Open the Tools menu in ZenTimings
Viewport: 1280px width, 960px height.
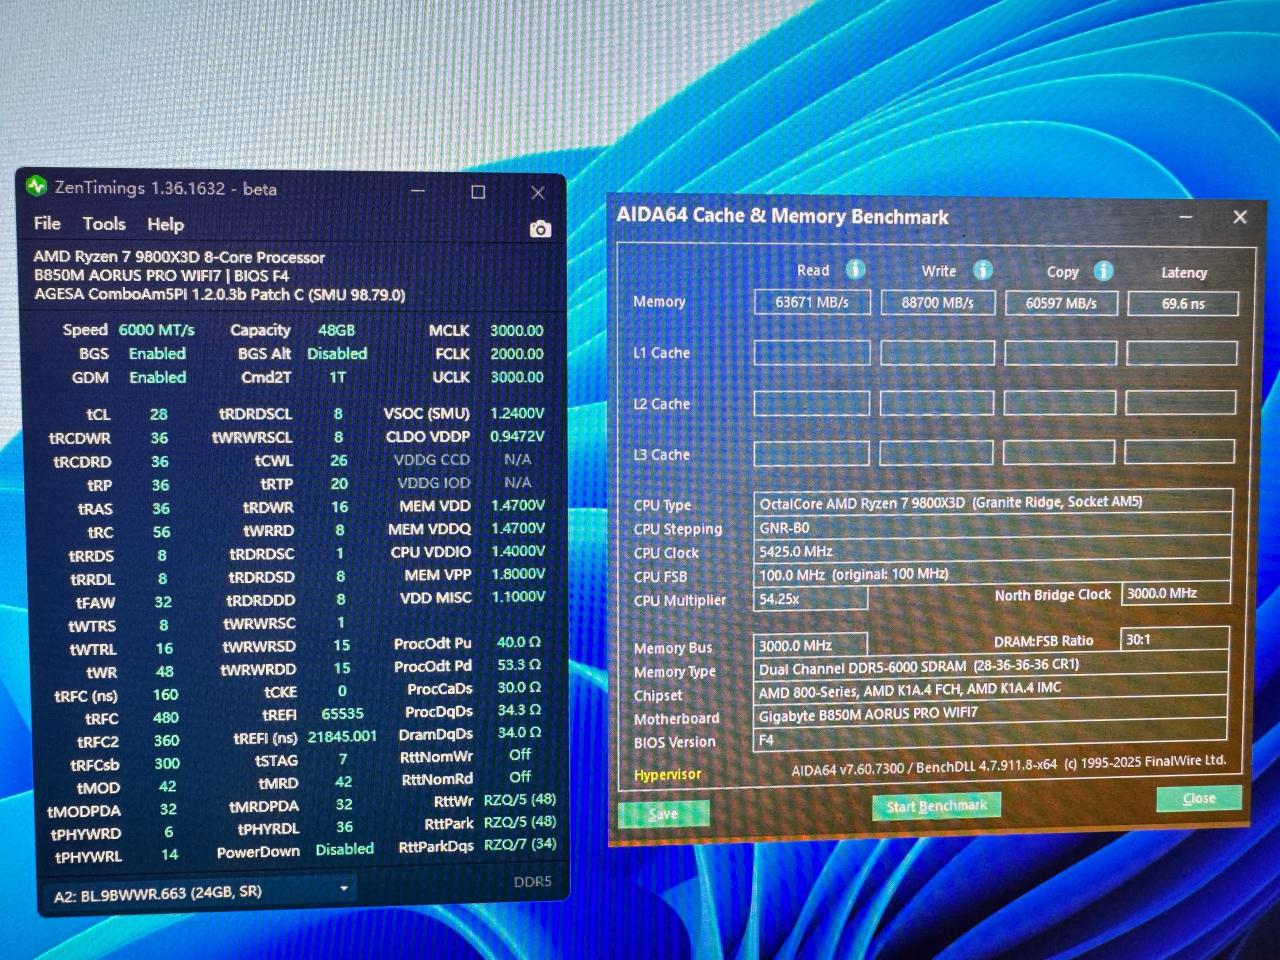[x=104, y=224]
